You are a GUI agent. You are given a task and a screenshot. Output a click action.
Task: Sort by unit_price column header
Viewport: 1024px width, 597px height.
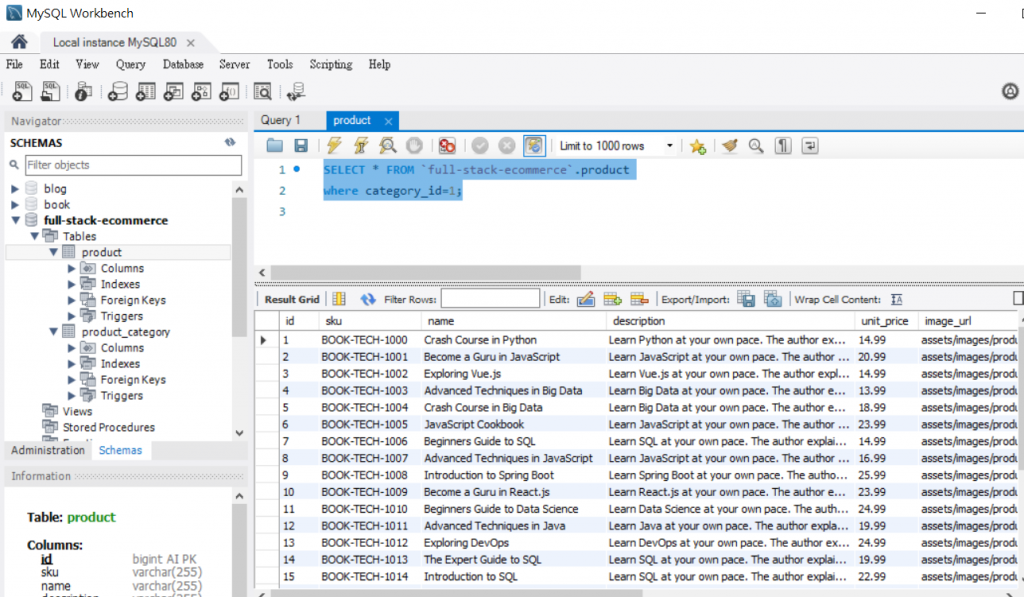[x=884, y=321]
